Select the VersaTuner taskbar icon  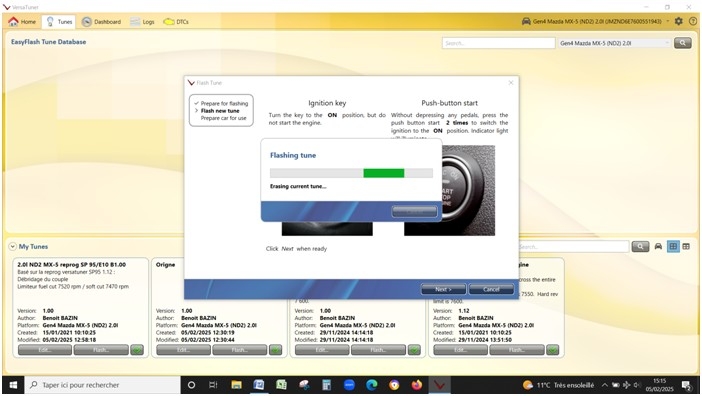(439, 385)
